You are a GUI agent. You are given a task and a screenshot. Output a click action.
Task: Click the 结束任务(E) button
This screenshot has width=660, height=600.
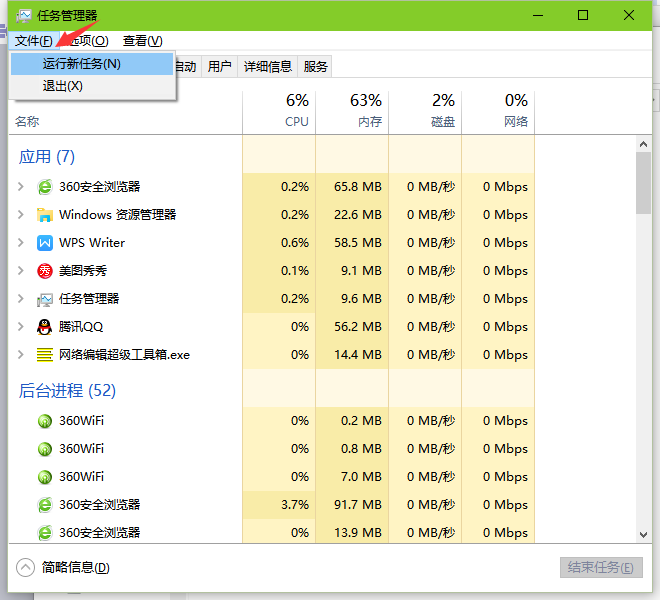pyautogui.click(x=601, y=568)
